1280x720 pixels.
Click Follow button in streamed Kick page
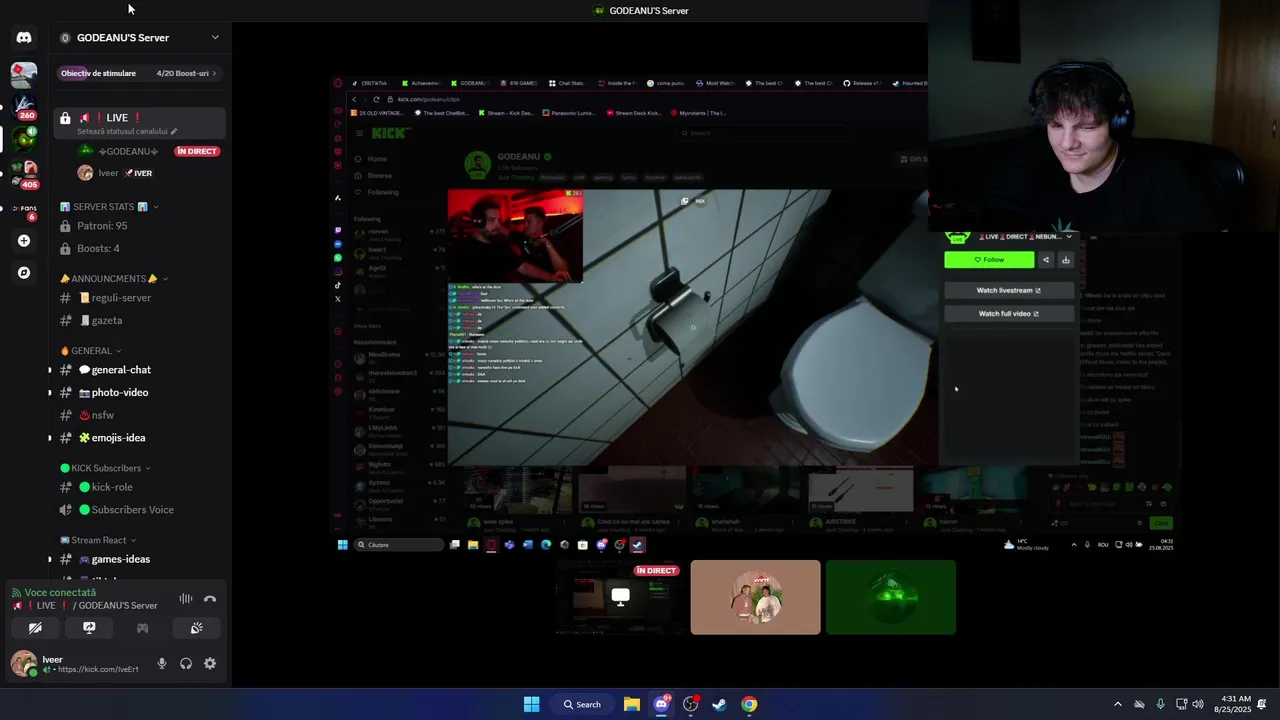tap(989, 260)
